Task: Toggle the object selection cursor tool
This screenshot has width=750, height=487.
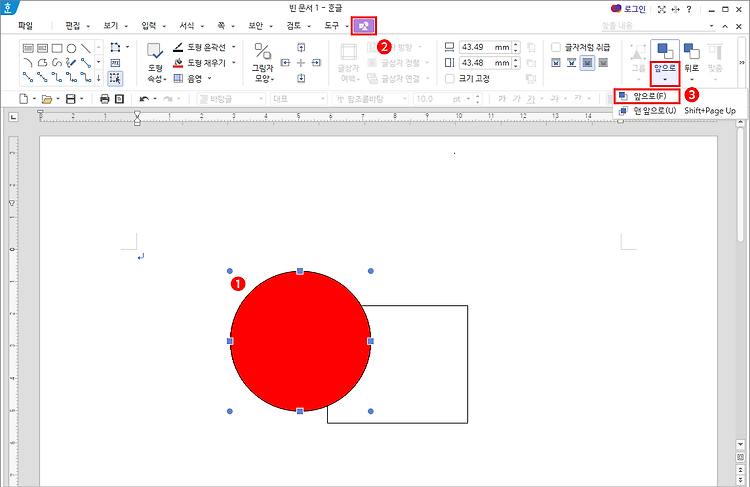Action: click(x=115, y=78)
